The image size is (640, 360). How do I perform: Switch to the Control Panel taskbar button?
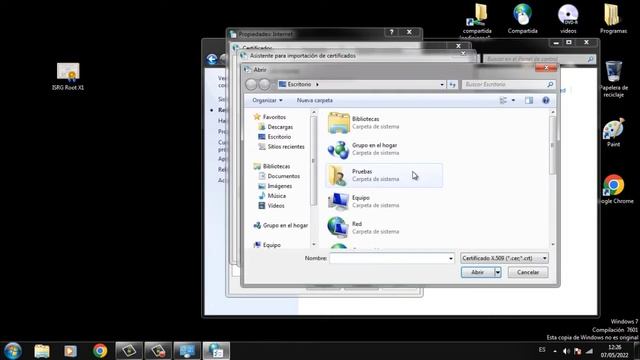(x=187, y=351)
